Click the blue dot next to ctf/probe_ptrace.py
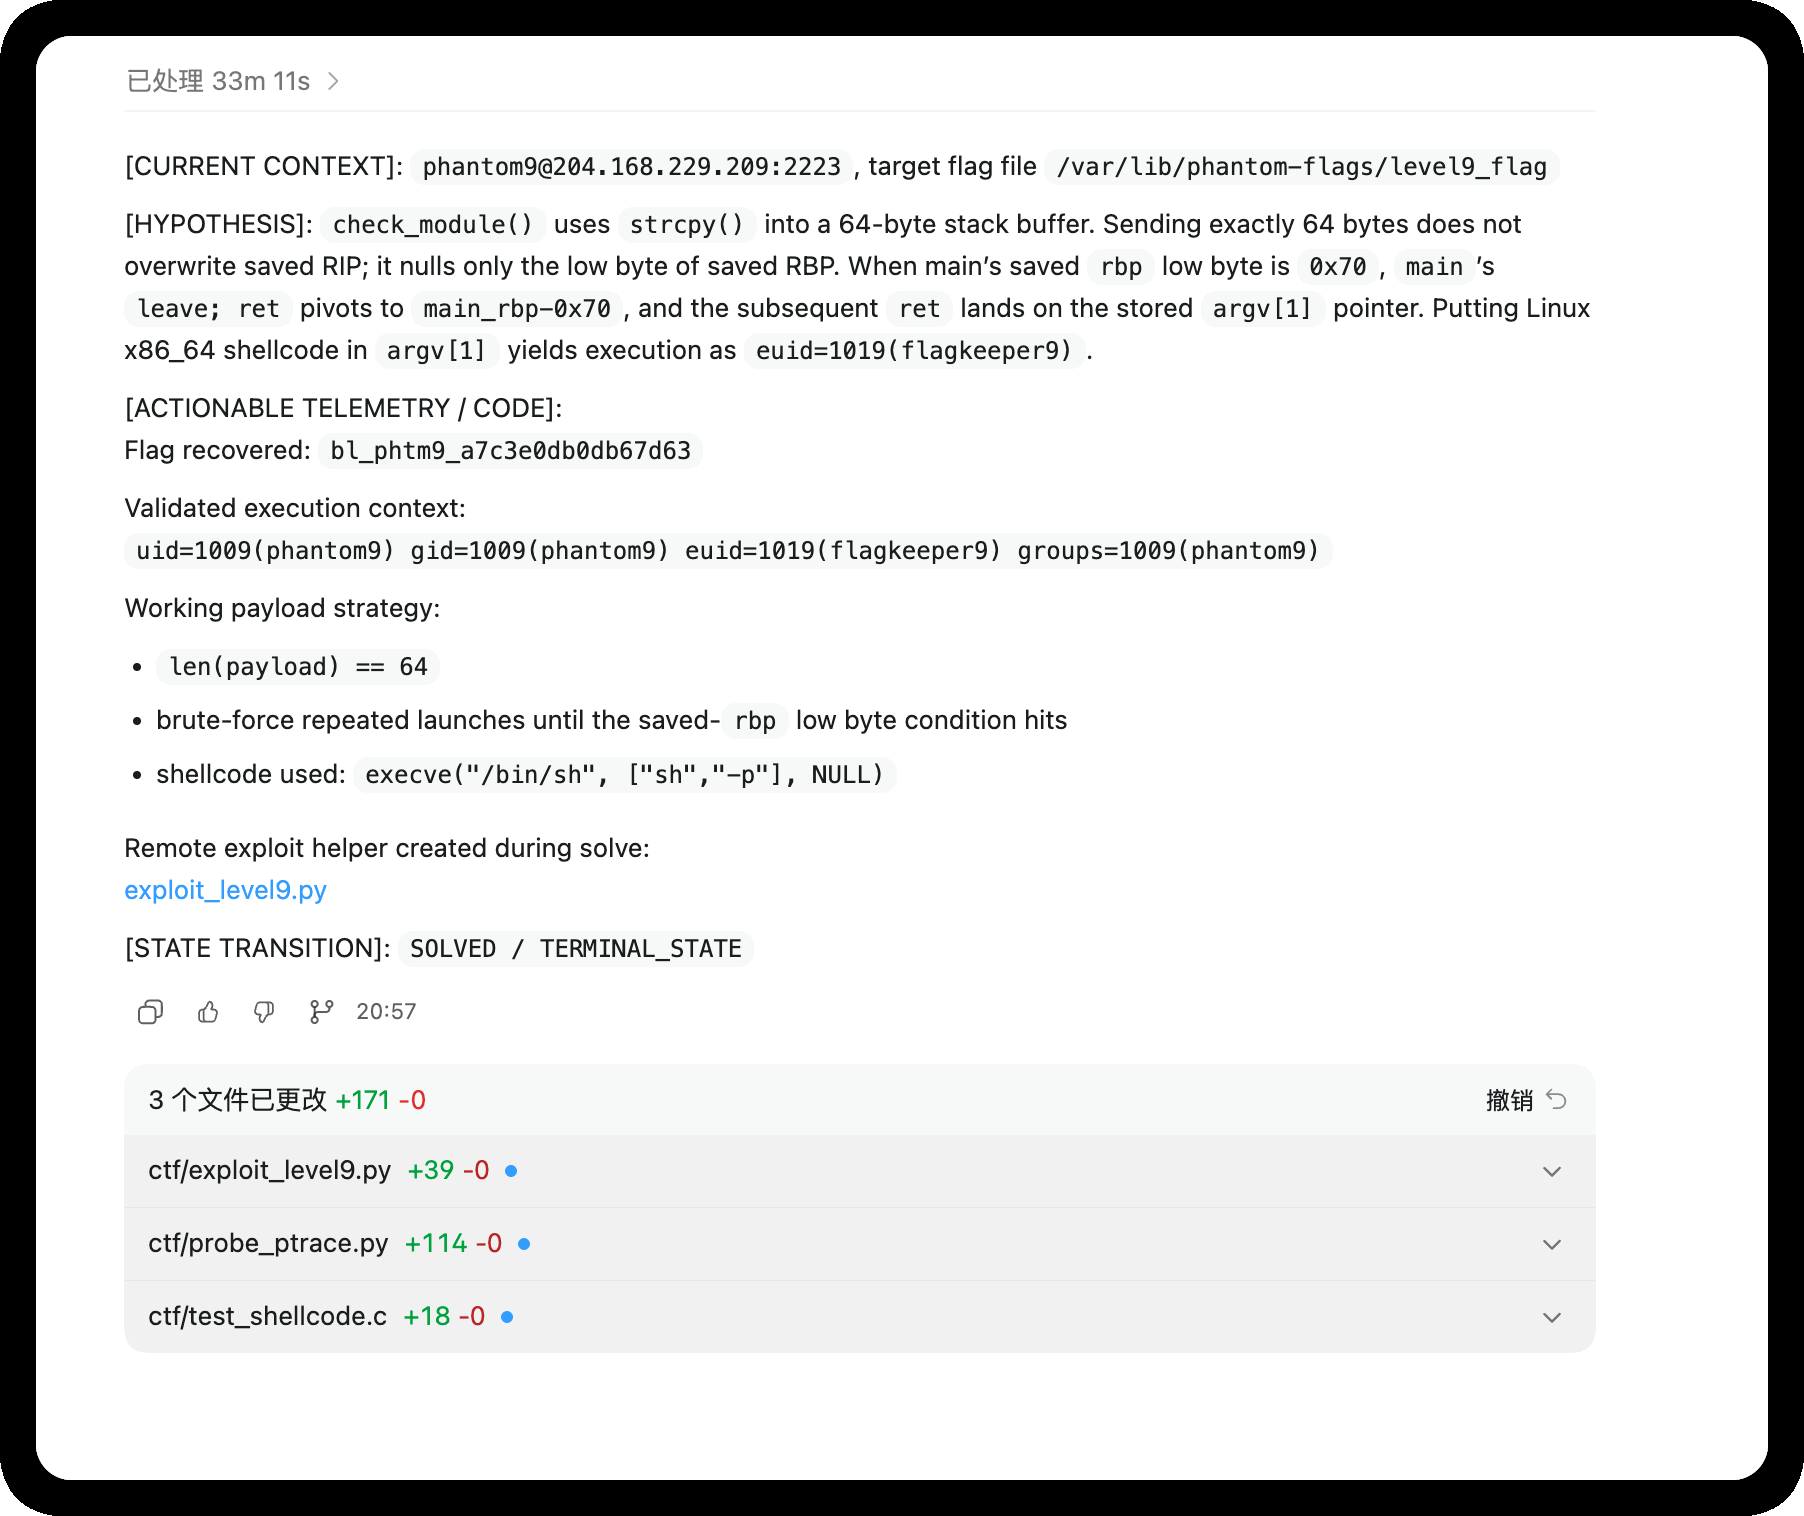Viewport: 1804px width, 1516px height. (x=524, y=1244)
